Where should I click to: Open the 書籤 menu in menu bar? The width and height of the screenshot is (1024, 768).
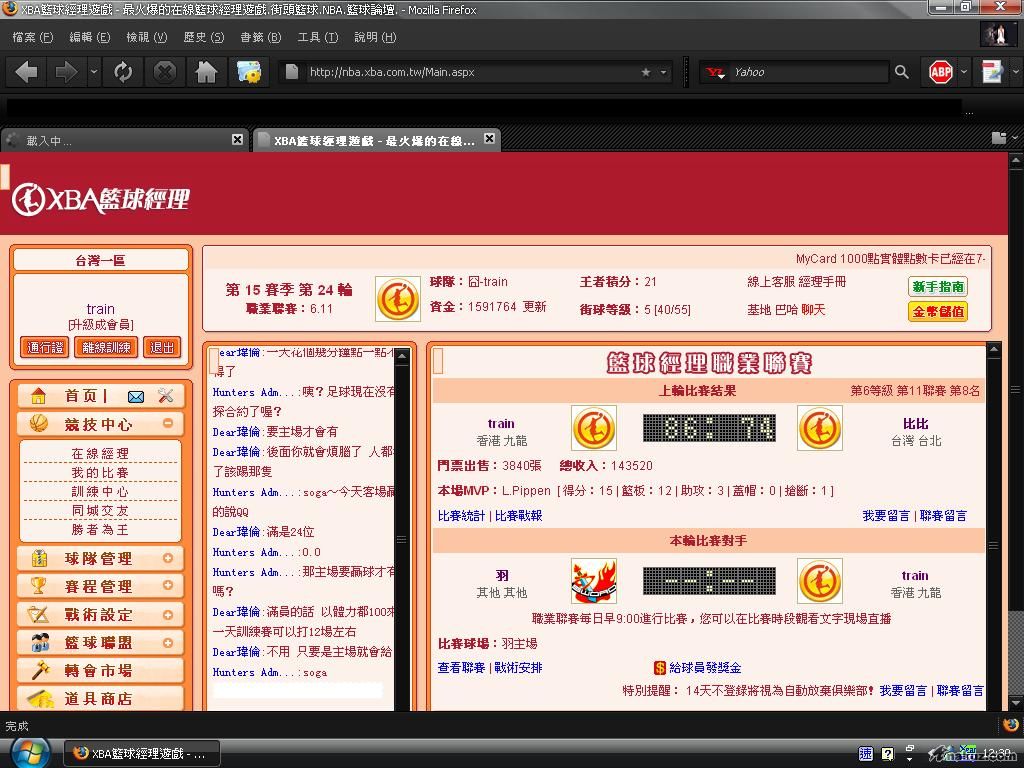[259, 37]
